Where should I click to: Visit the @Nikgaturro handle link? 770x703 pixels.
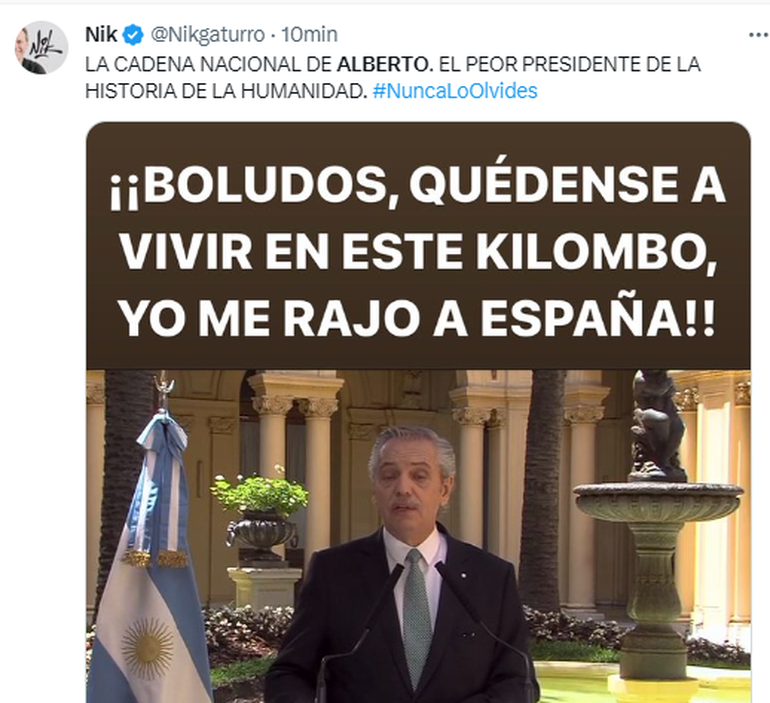point(208,35)
